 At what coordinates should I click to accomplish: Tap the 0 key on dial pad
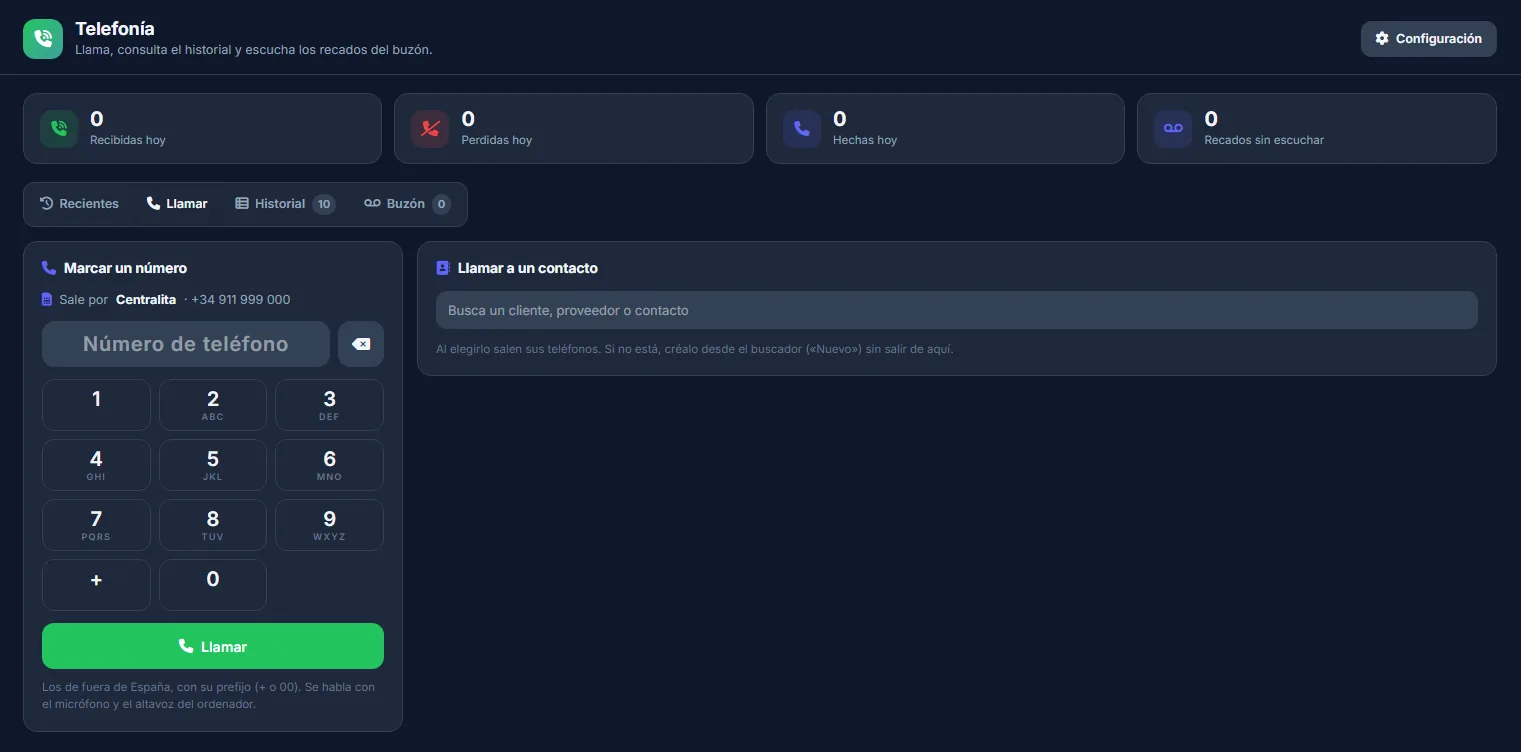coord(213,585)
